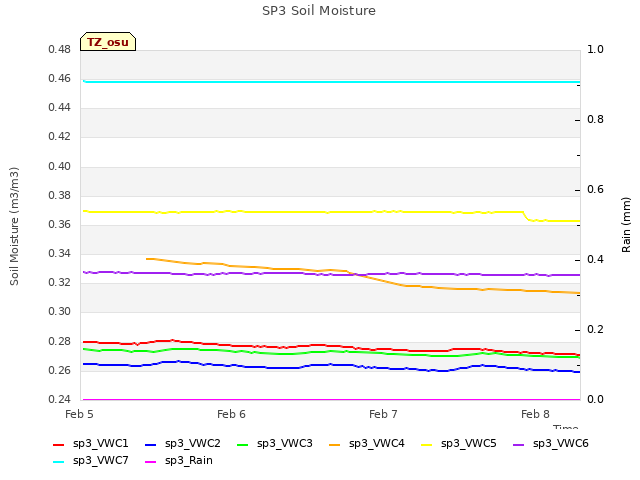Click the SP3 Soil Moisture chart title

(x=319, y=11)
